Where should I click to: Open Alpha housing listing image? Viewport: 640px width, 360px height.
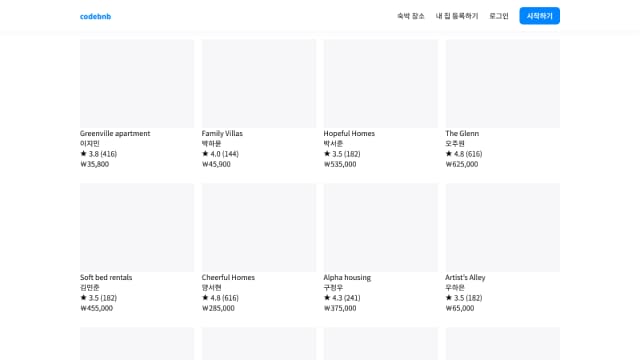pyautogui.click(x=381, y=228)
